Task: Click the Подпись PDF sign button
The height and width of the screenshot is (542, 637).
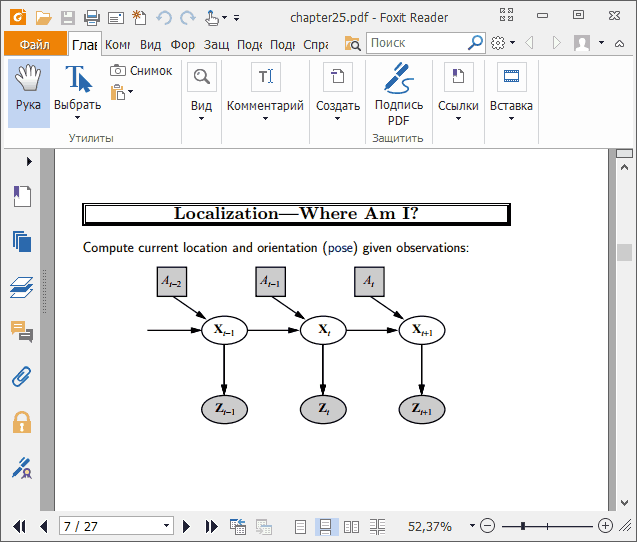Action: click(x=399, y=94)
